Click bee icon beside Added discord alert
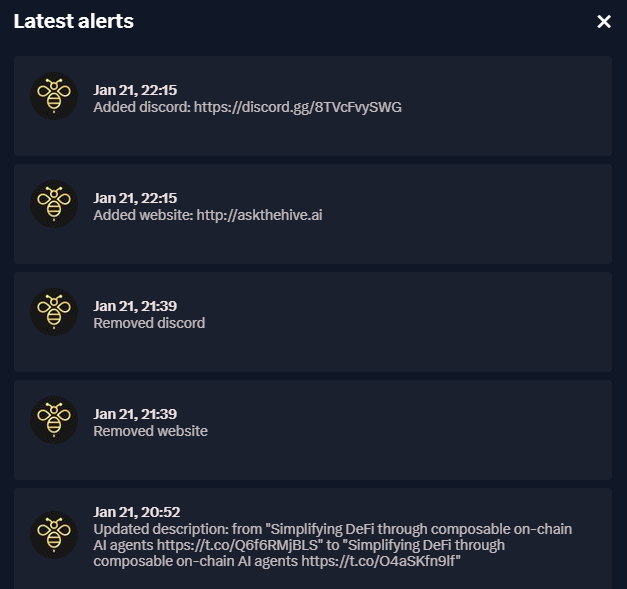This screenshot has width=627, height=589. (53, 96)
